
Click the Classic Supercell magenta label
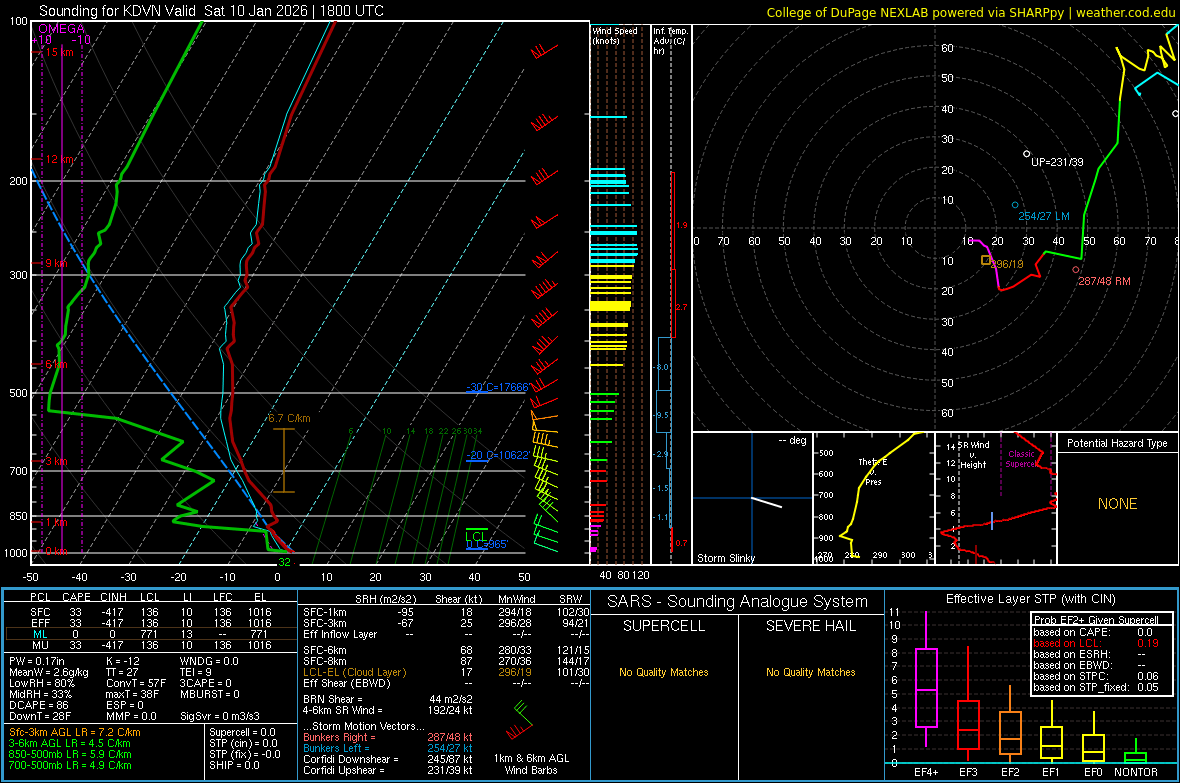point(1021,459)
